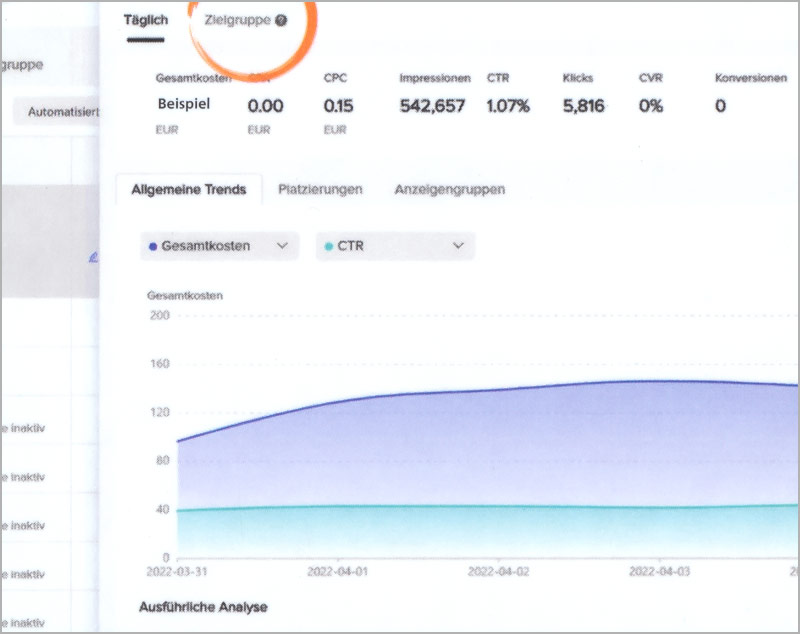Switch to the Anzeigengruppen tab
Image resolution: width=800 pixels, height=634 pixels.
(x=449, y=190)
